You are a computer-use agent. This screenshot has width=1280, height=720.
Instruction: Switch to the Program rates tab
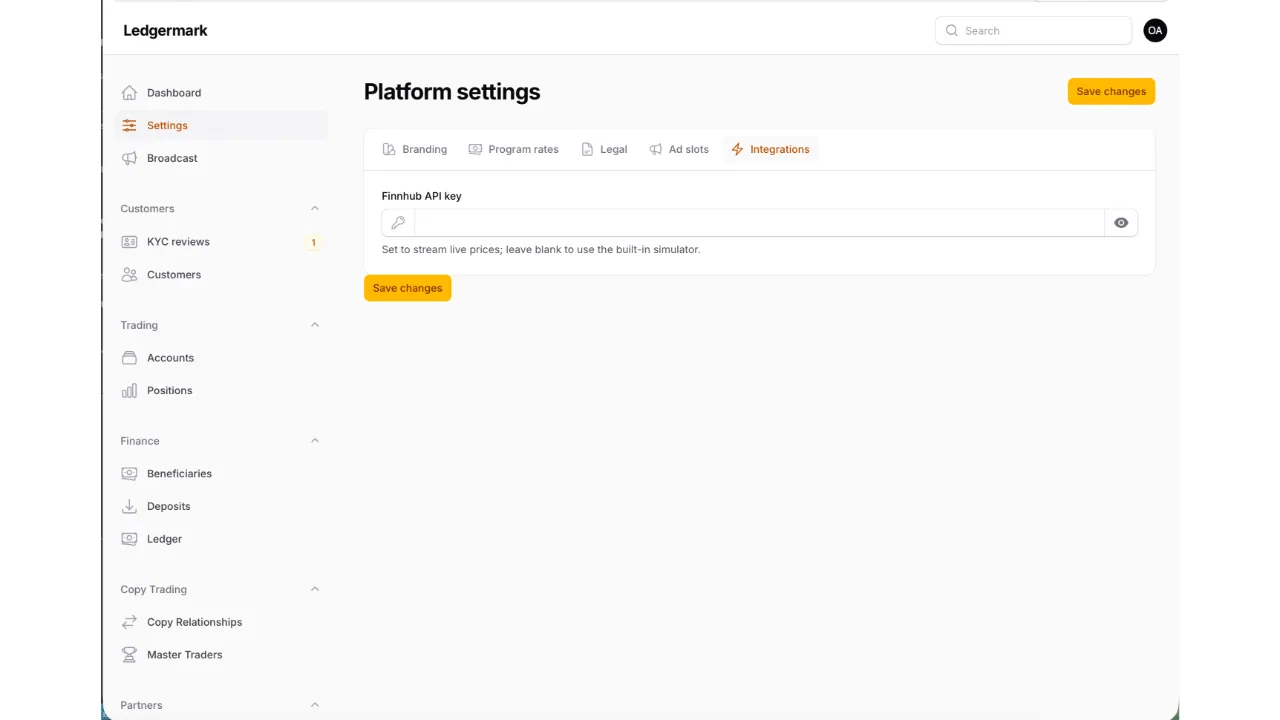pos(514,150)
